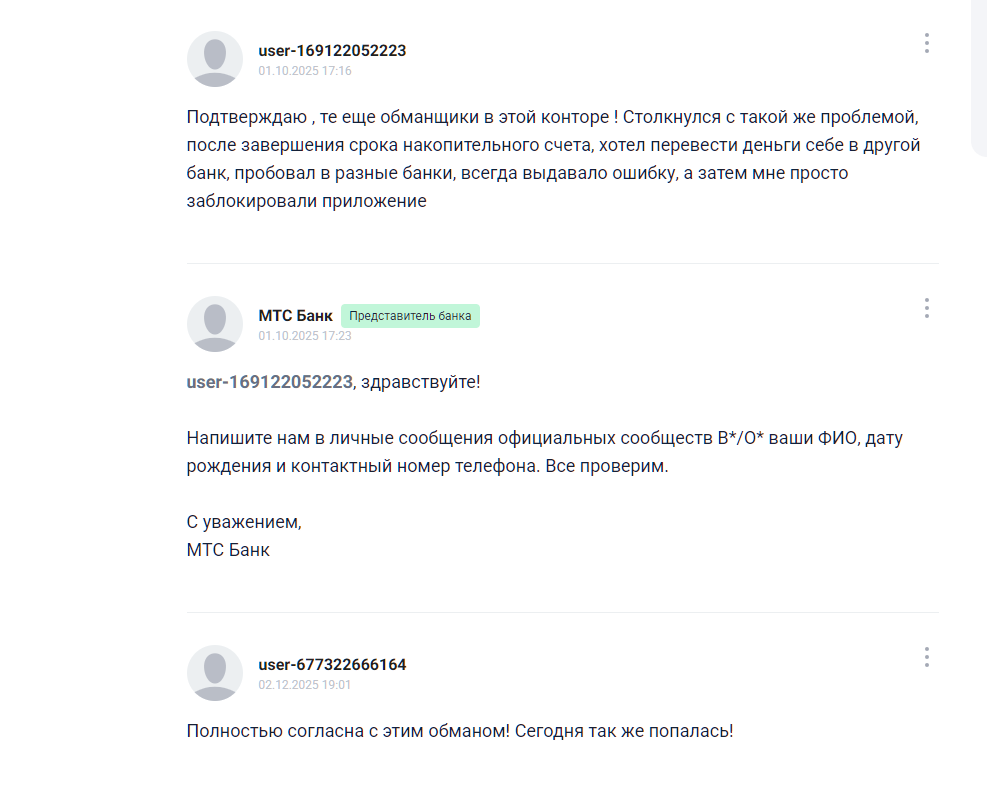Click the user-169122052223 mention in bank reply
This screenshot has height=787, width=987.
tap(269, 382)
